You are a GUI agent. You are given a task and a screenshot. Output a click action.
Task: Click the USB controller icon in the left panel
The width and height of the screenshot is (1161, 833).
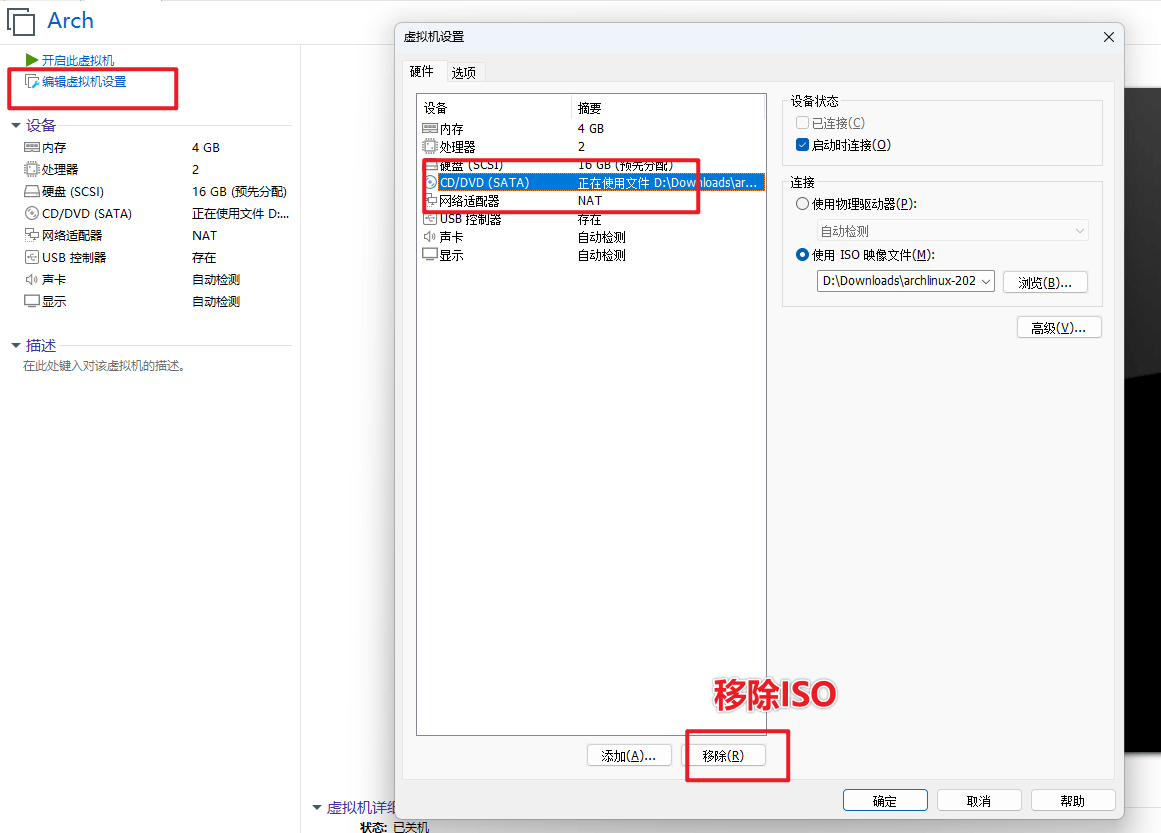[x=32, y=258]
